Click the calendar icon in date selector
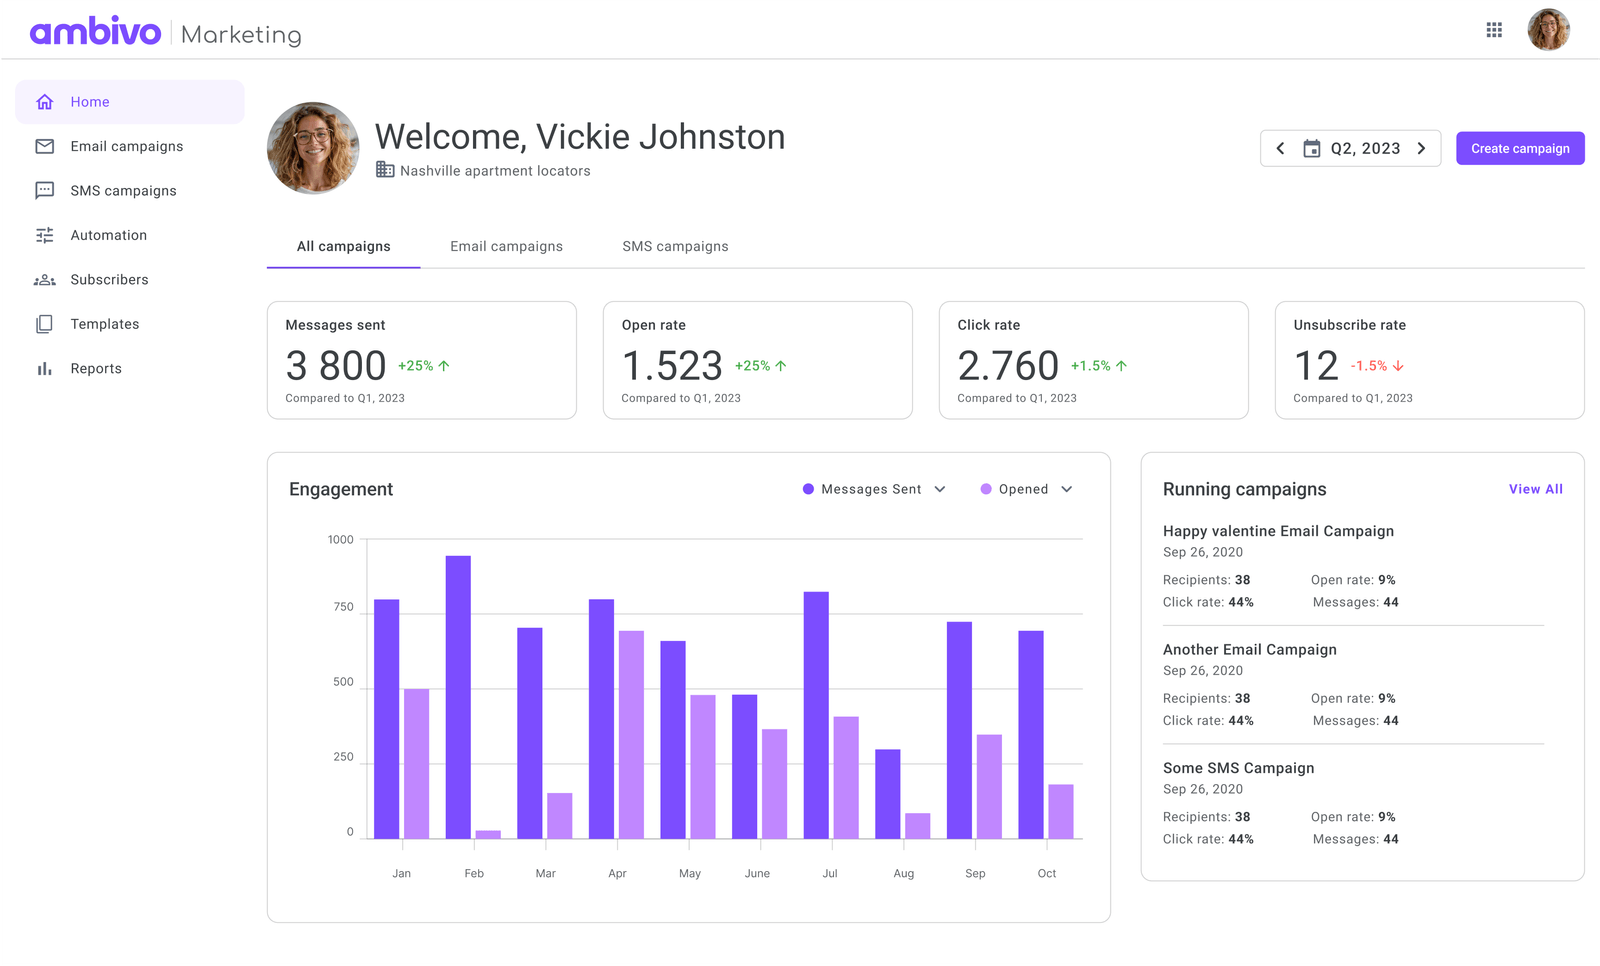This screenshot has width=1600, height=966. [x=1313, y=148]
